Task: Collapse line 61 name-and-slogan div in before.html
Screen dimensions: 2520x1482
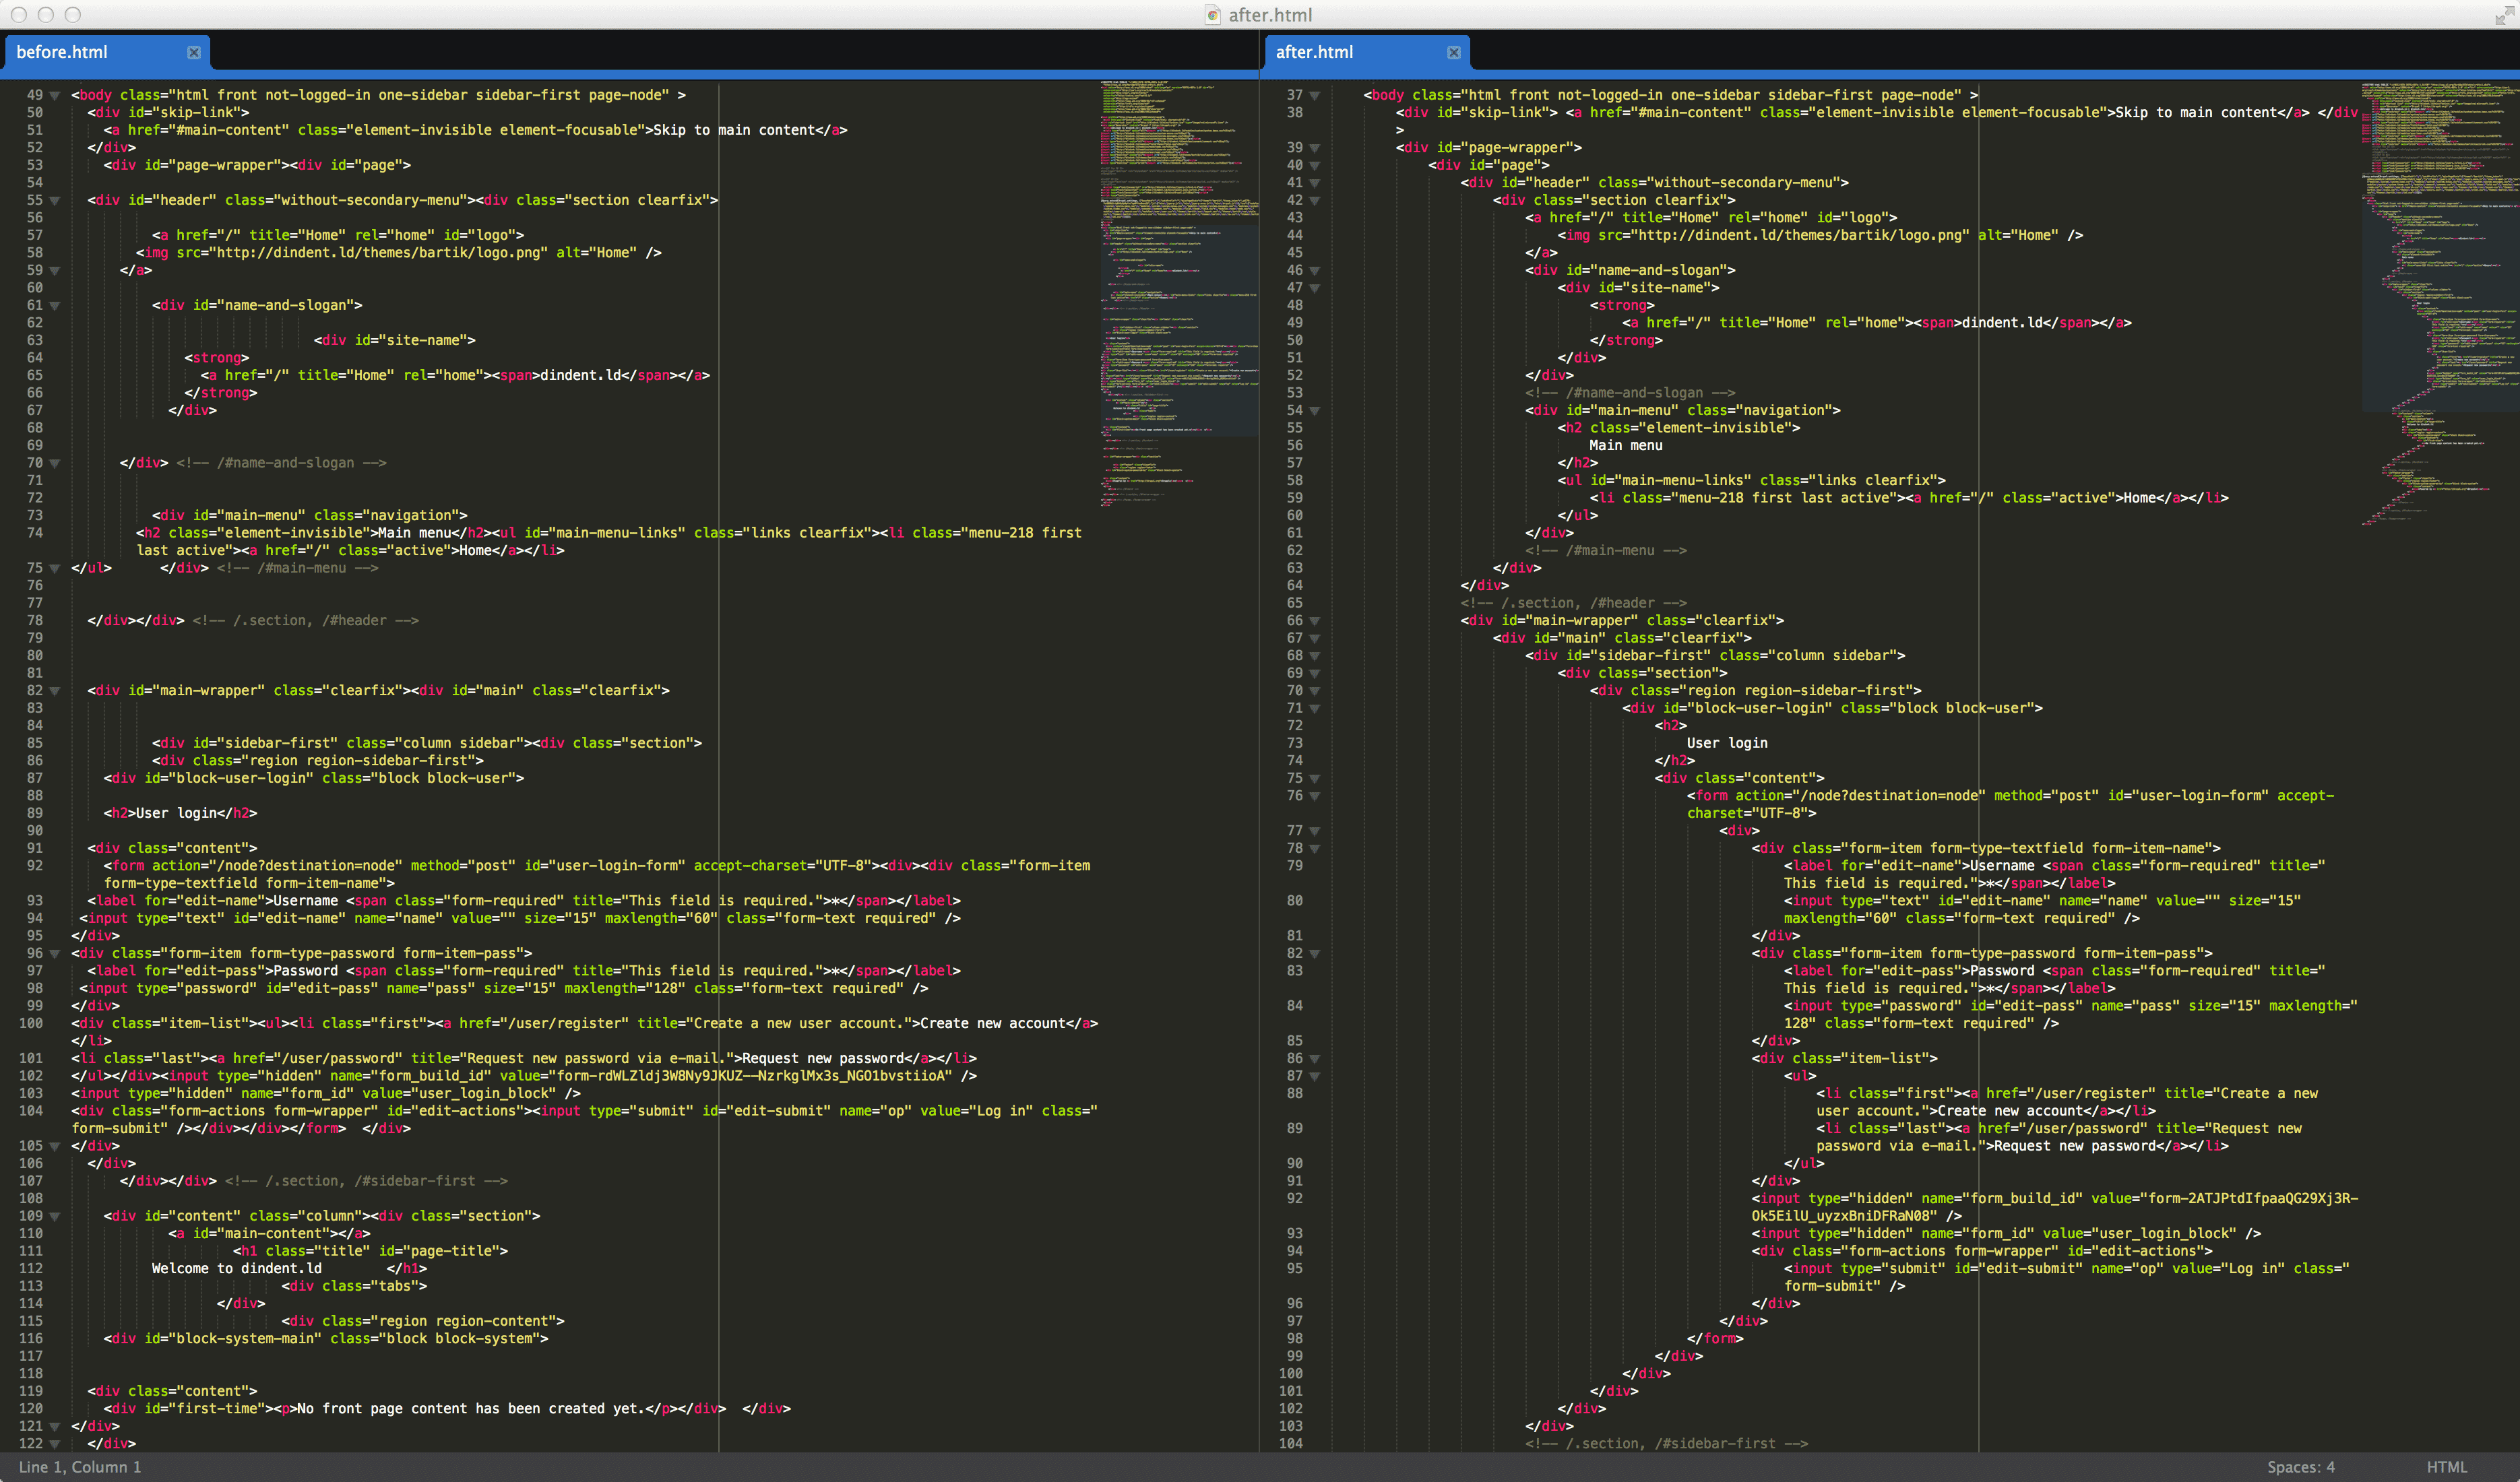Action: (55, 306)
